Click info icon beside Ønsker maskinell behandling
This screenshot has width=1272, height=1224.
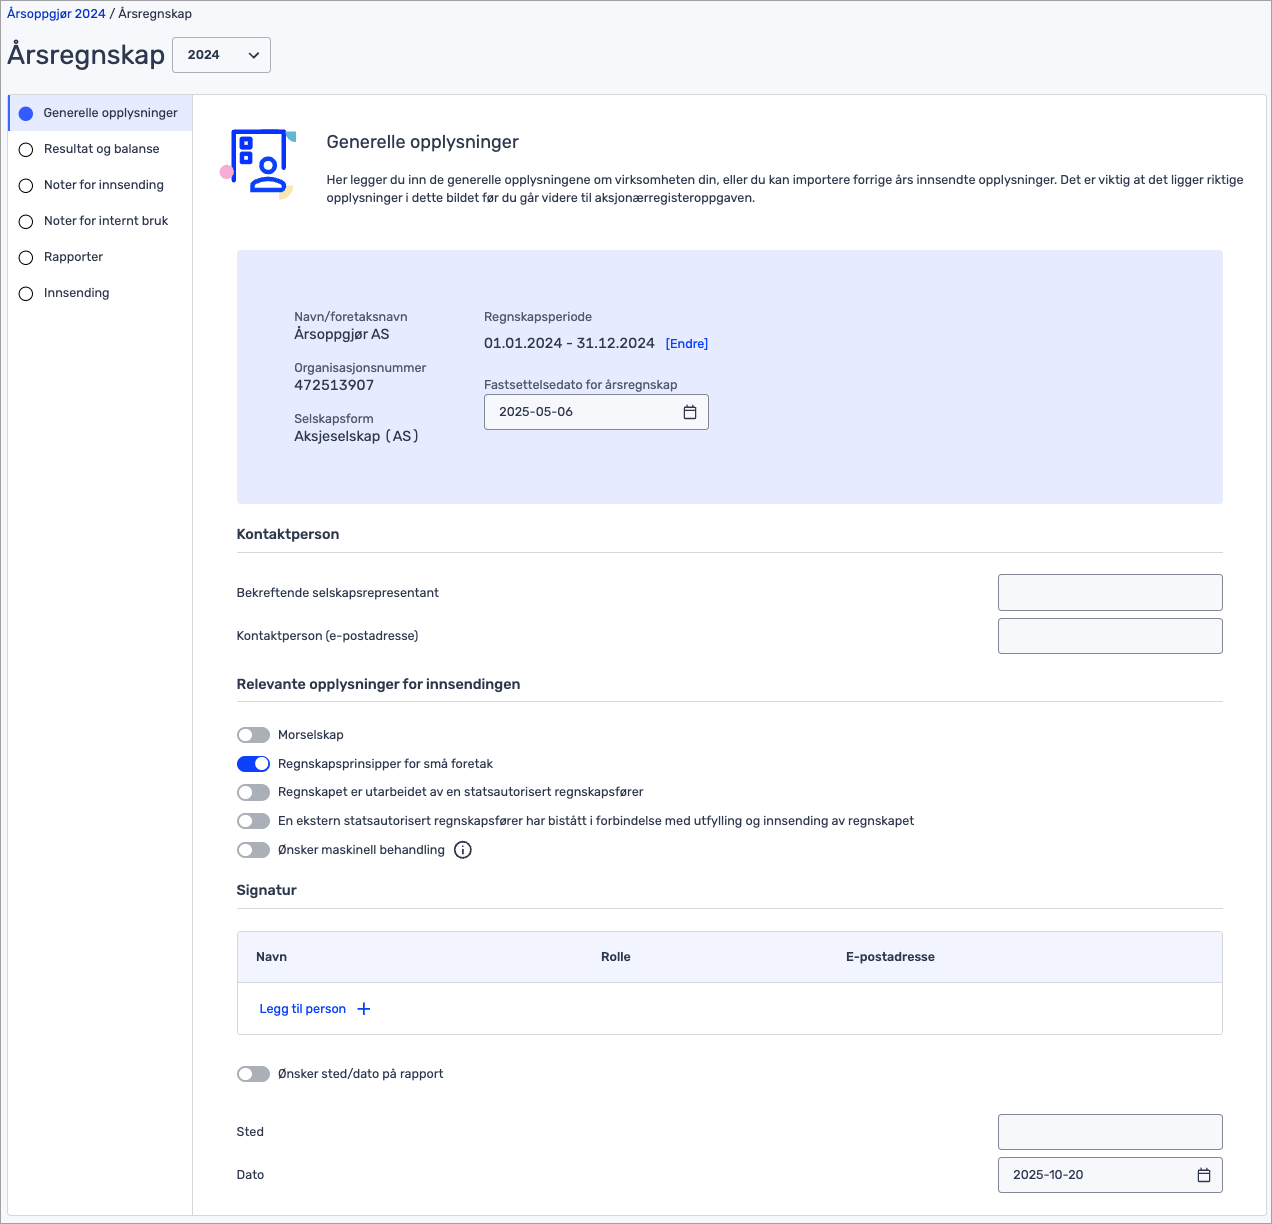pyautogui.click(x=463, y=850)
